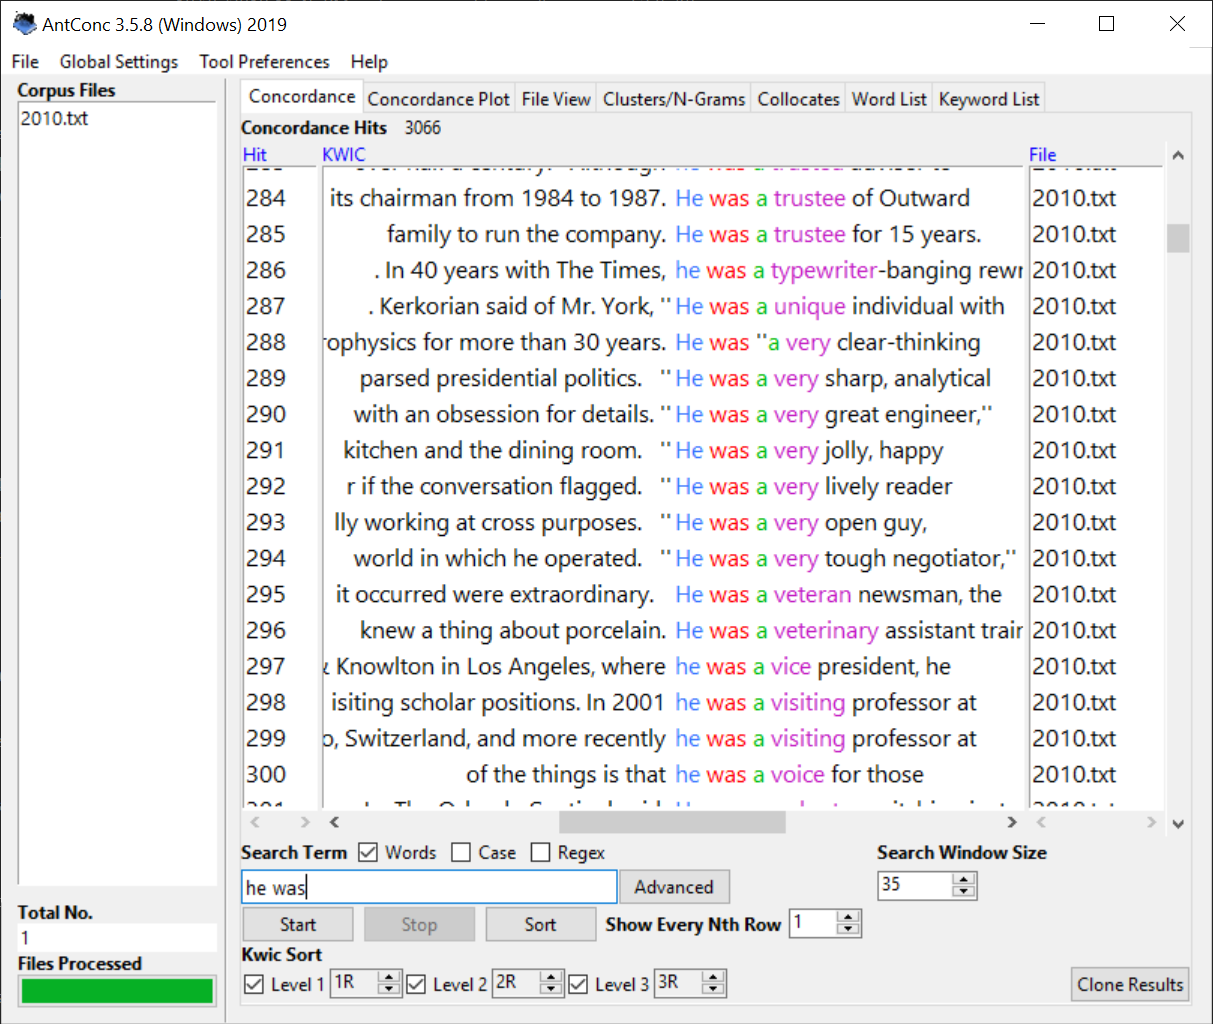Decrease the Search Window Size with the down arrow
This screenshot has height=1024, width=1213.
click(x=964, y=891)
